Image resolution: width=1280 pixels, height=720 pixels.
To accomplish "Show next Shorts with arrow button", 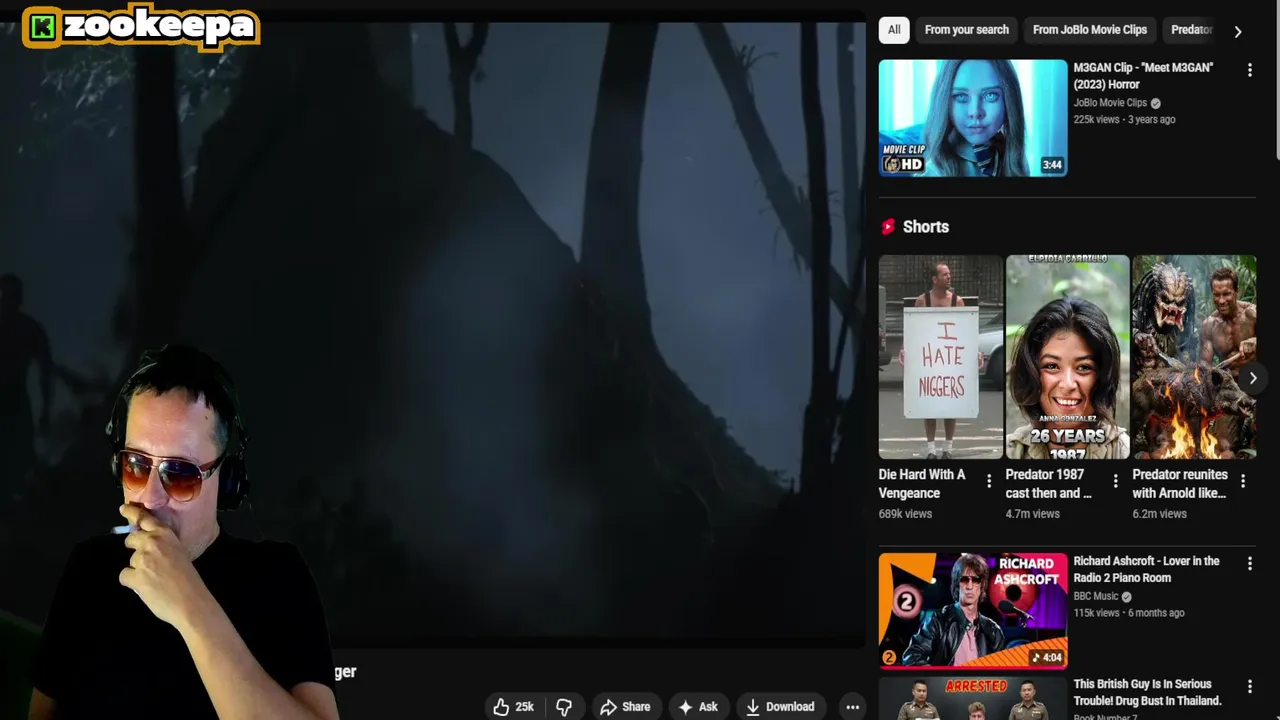I will [1253, 378].
